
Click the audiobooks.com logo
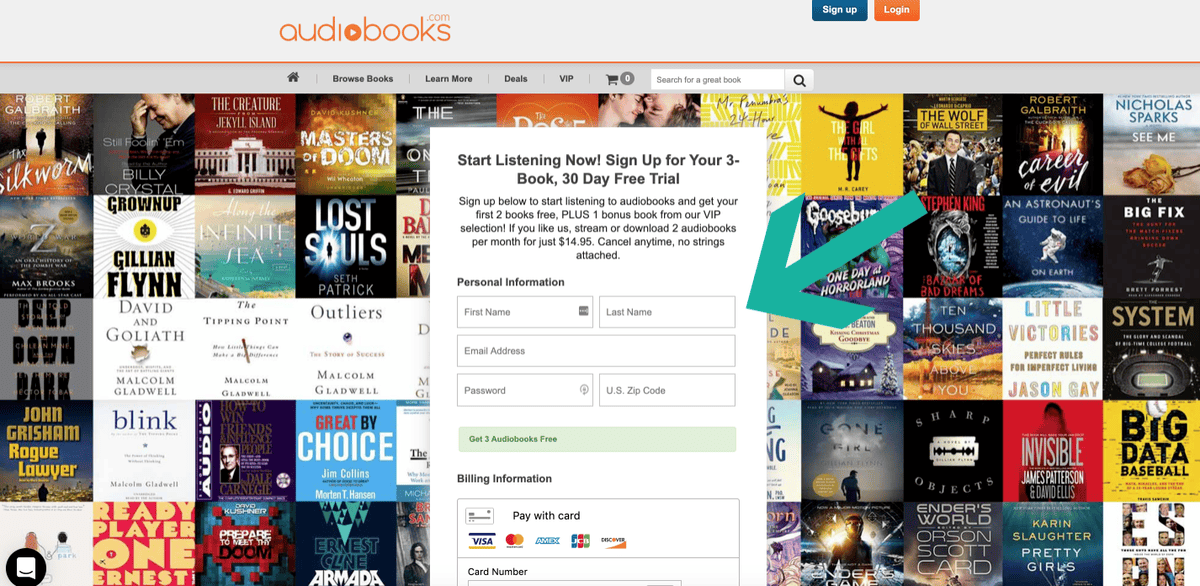coord(365,28)
